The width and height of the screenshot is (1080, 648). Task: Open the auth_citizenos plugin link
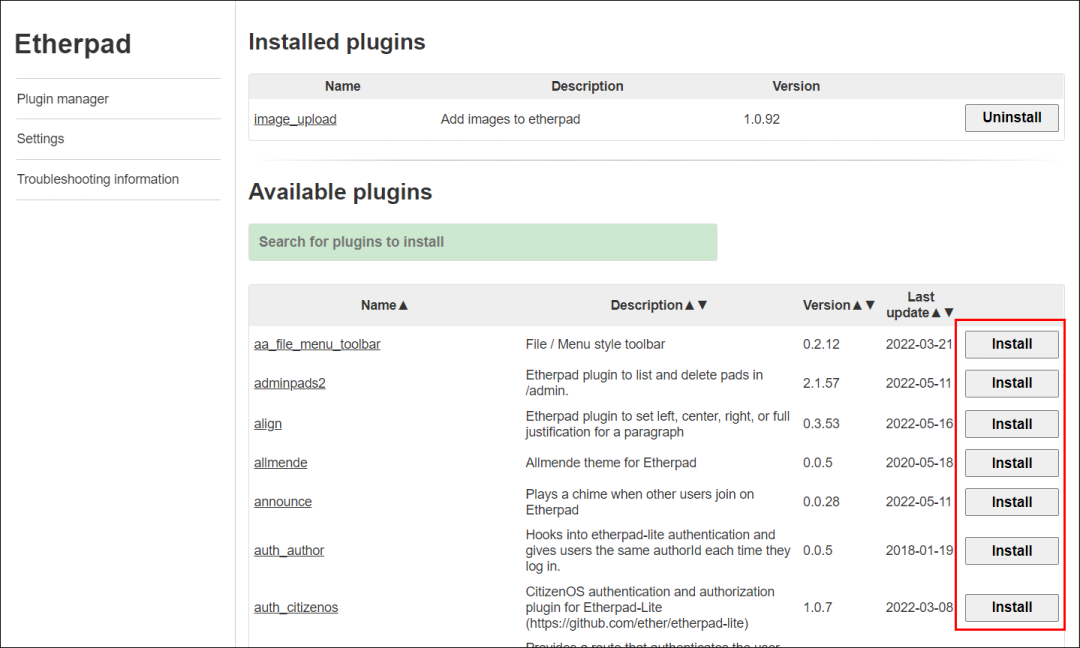point(295,607)
